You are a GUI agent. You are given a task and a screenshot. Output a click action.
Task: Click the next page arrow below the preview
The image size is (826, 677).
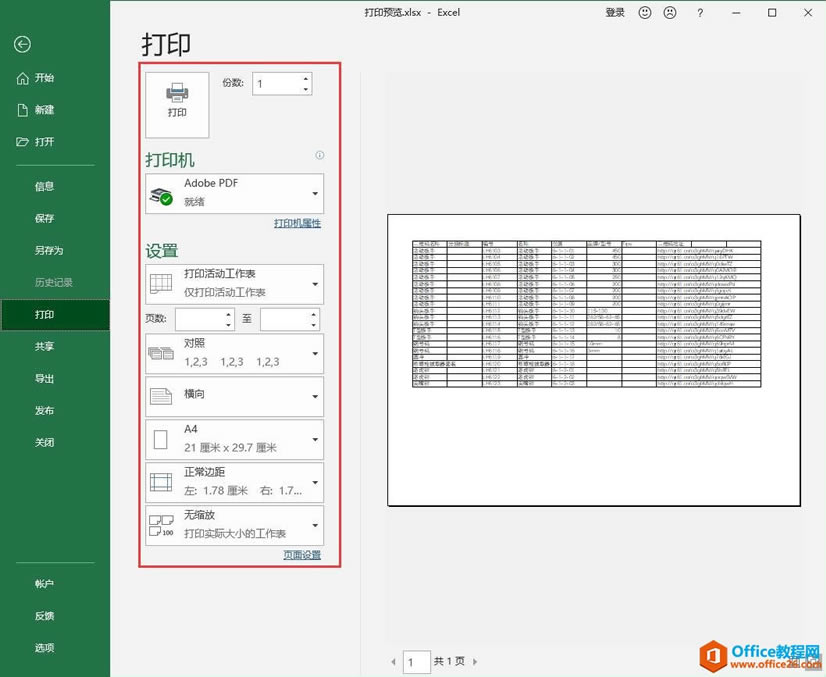click(x=474, y=662)
